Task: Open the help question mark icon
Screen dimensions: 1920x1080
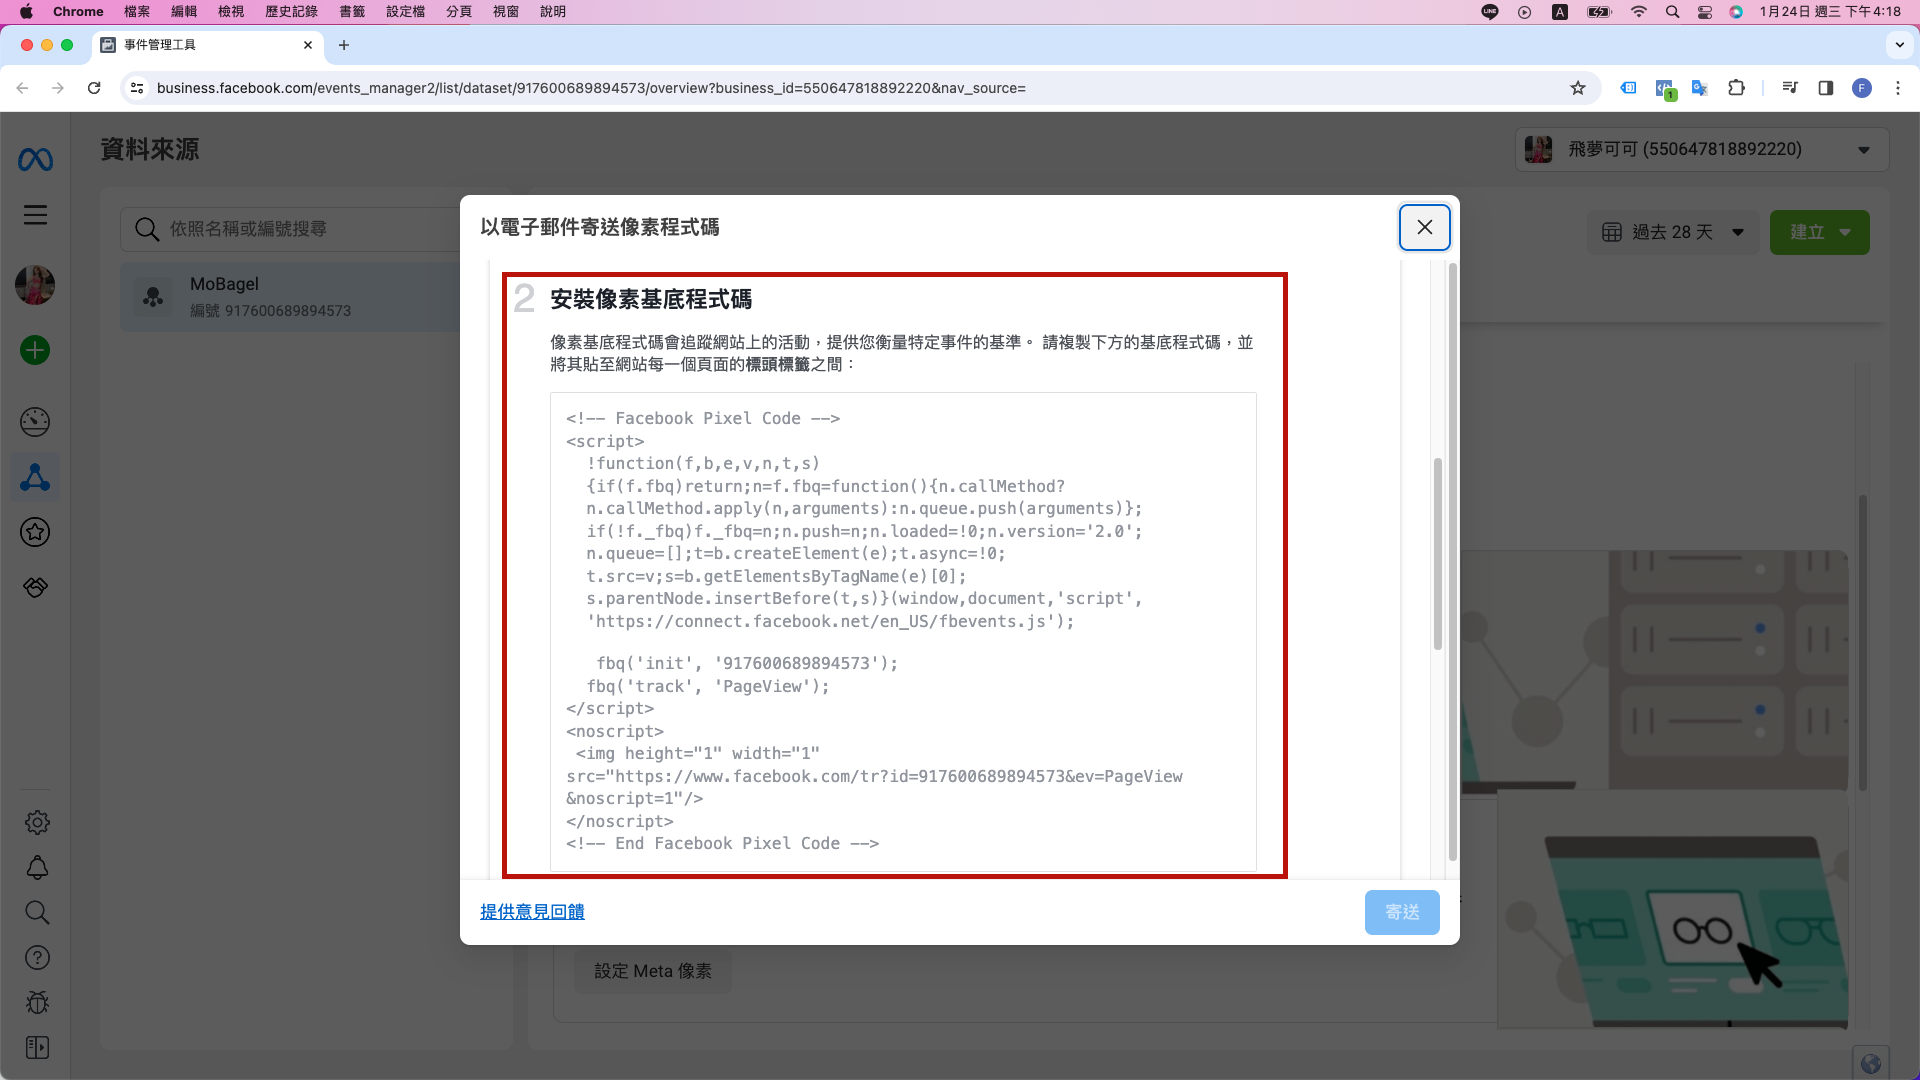Action: (37, 958)
